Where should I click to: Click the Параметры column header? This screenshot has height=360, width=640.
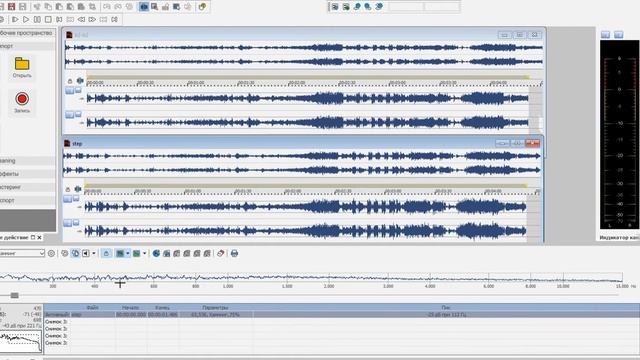215,307
